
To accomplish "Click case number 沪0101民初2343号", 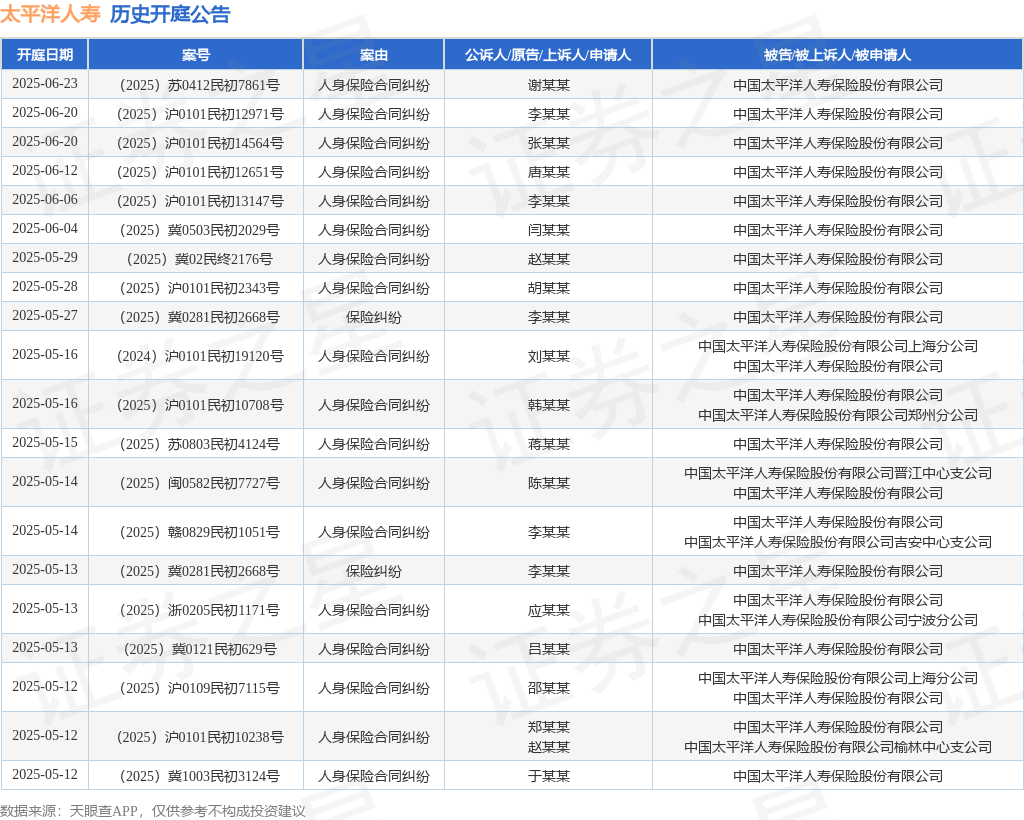I will 199,288.
